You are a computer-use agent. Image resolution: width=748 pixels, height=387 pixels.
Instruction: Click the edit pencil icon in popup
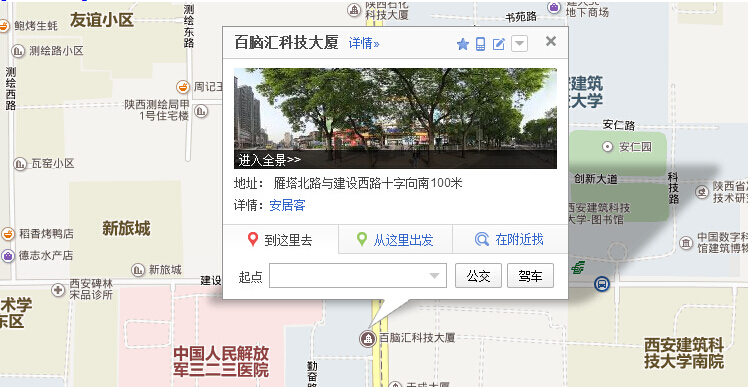(499, 44)
